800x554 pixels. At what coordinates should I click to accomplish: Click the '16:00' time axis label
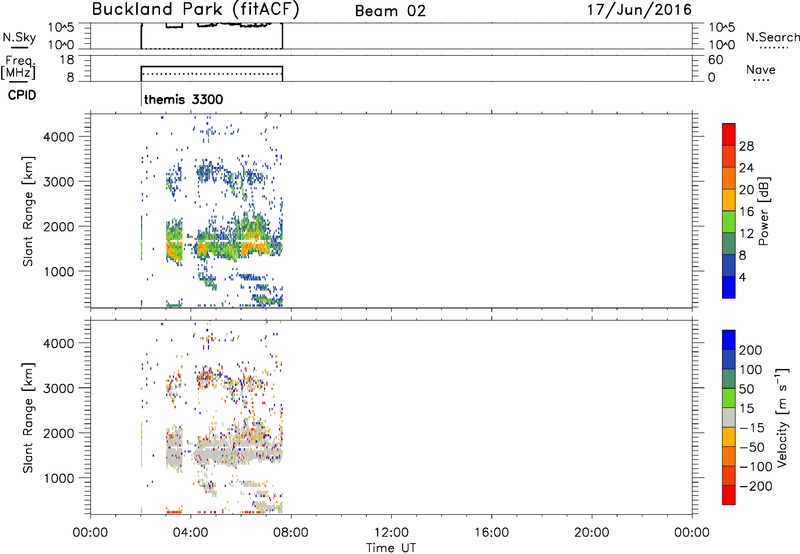point(491,533)
